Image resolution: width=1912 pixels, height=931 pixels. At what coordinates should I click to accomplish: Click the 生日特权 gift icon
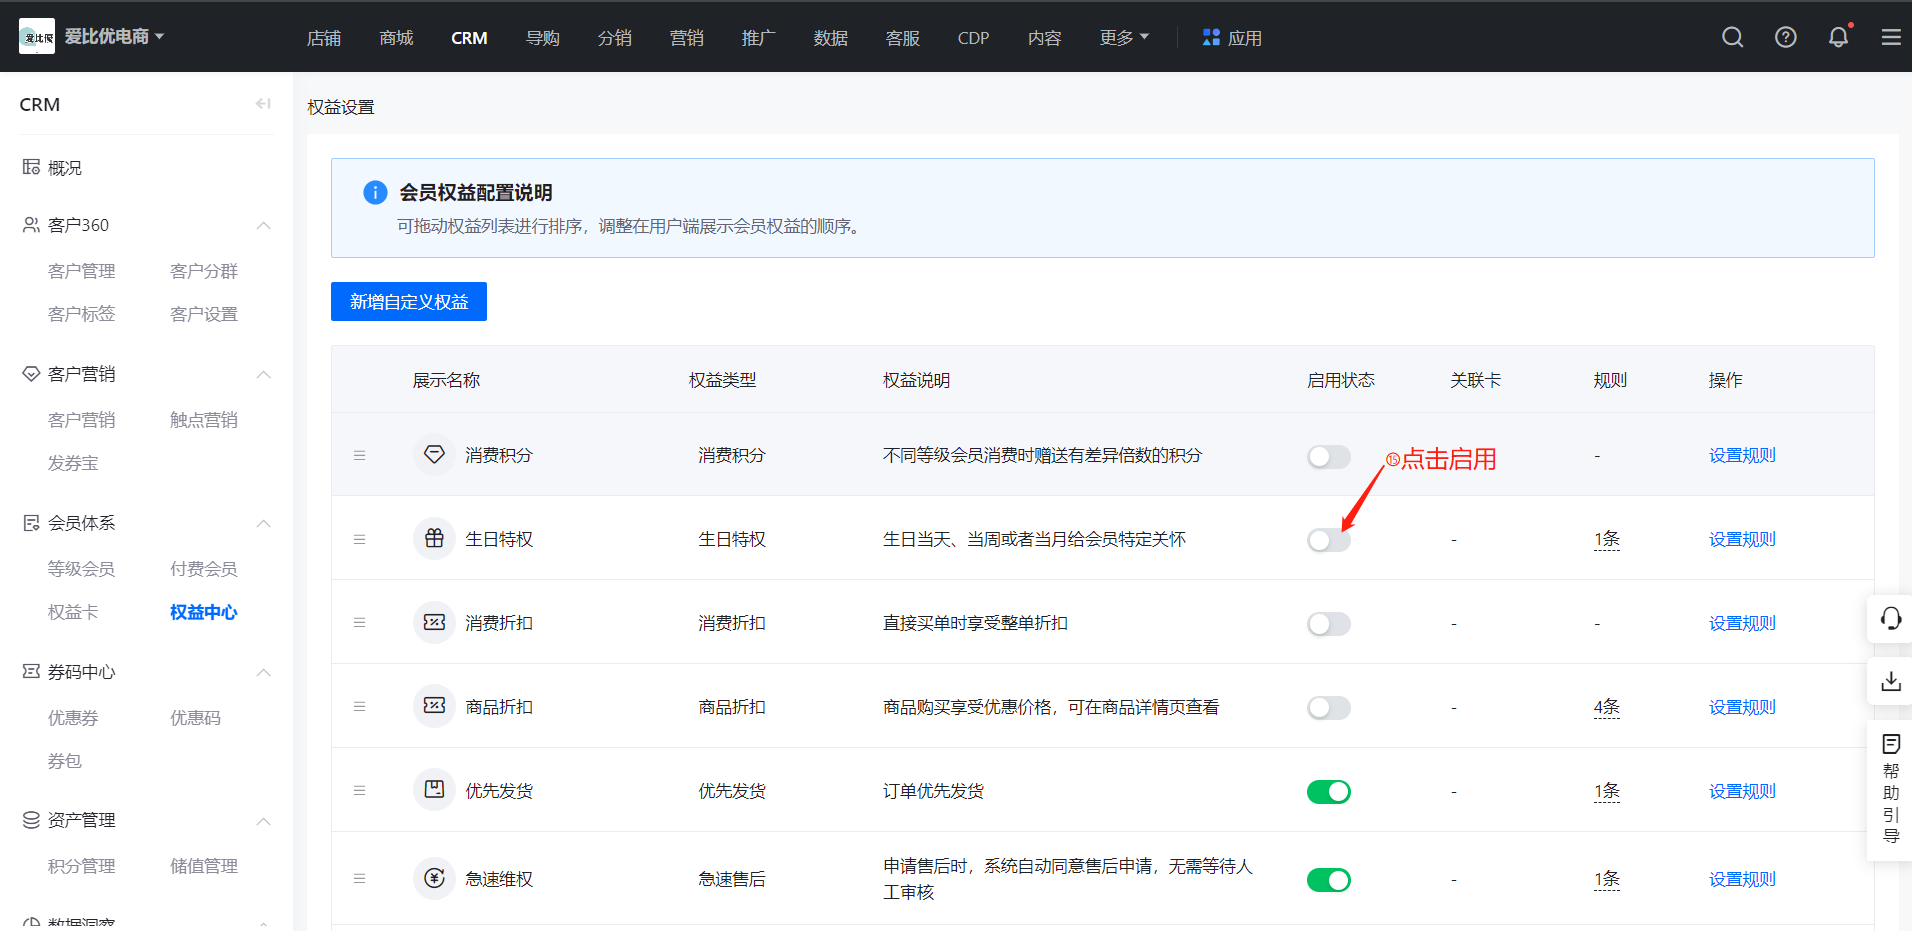(434, 539)
